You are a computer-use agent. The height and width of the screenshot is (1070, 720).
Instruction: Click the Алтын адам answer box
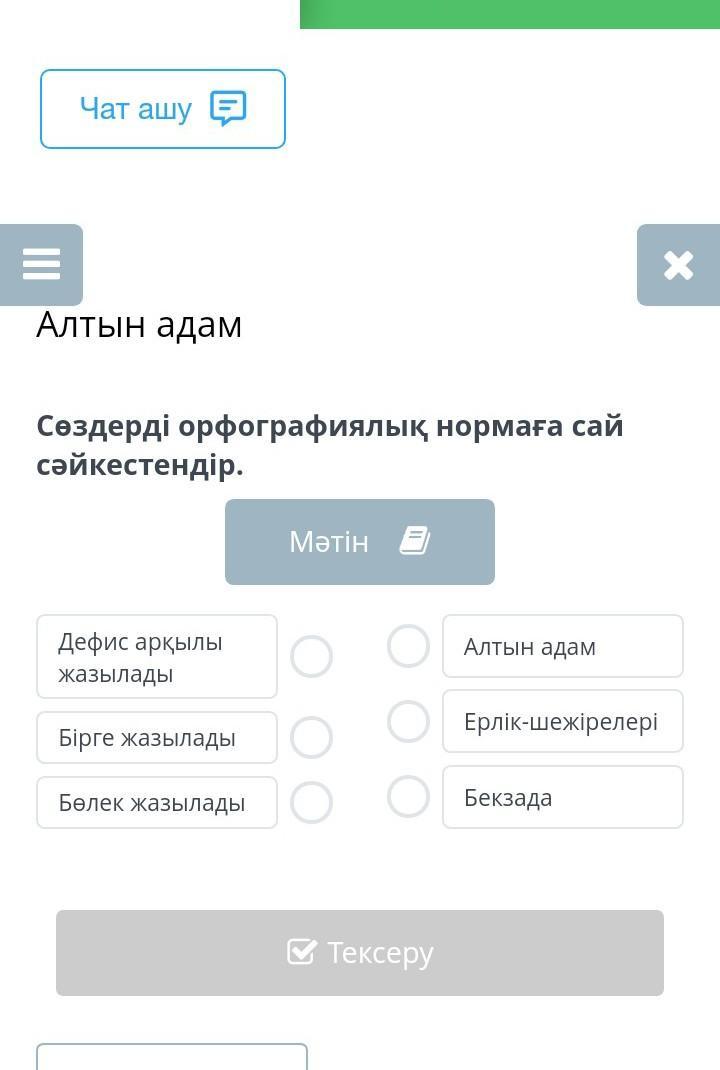point(563,646)
